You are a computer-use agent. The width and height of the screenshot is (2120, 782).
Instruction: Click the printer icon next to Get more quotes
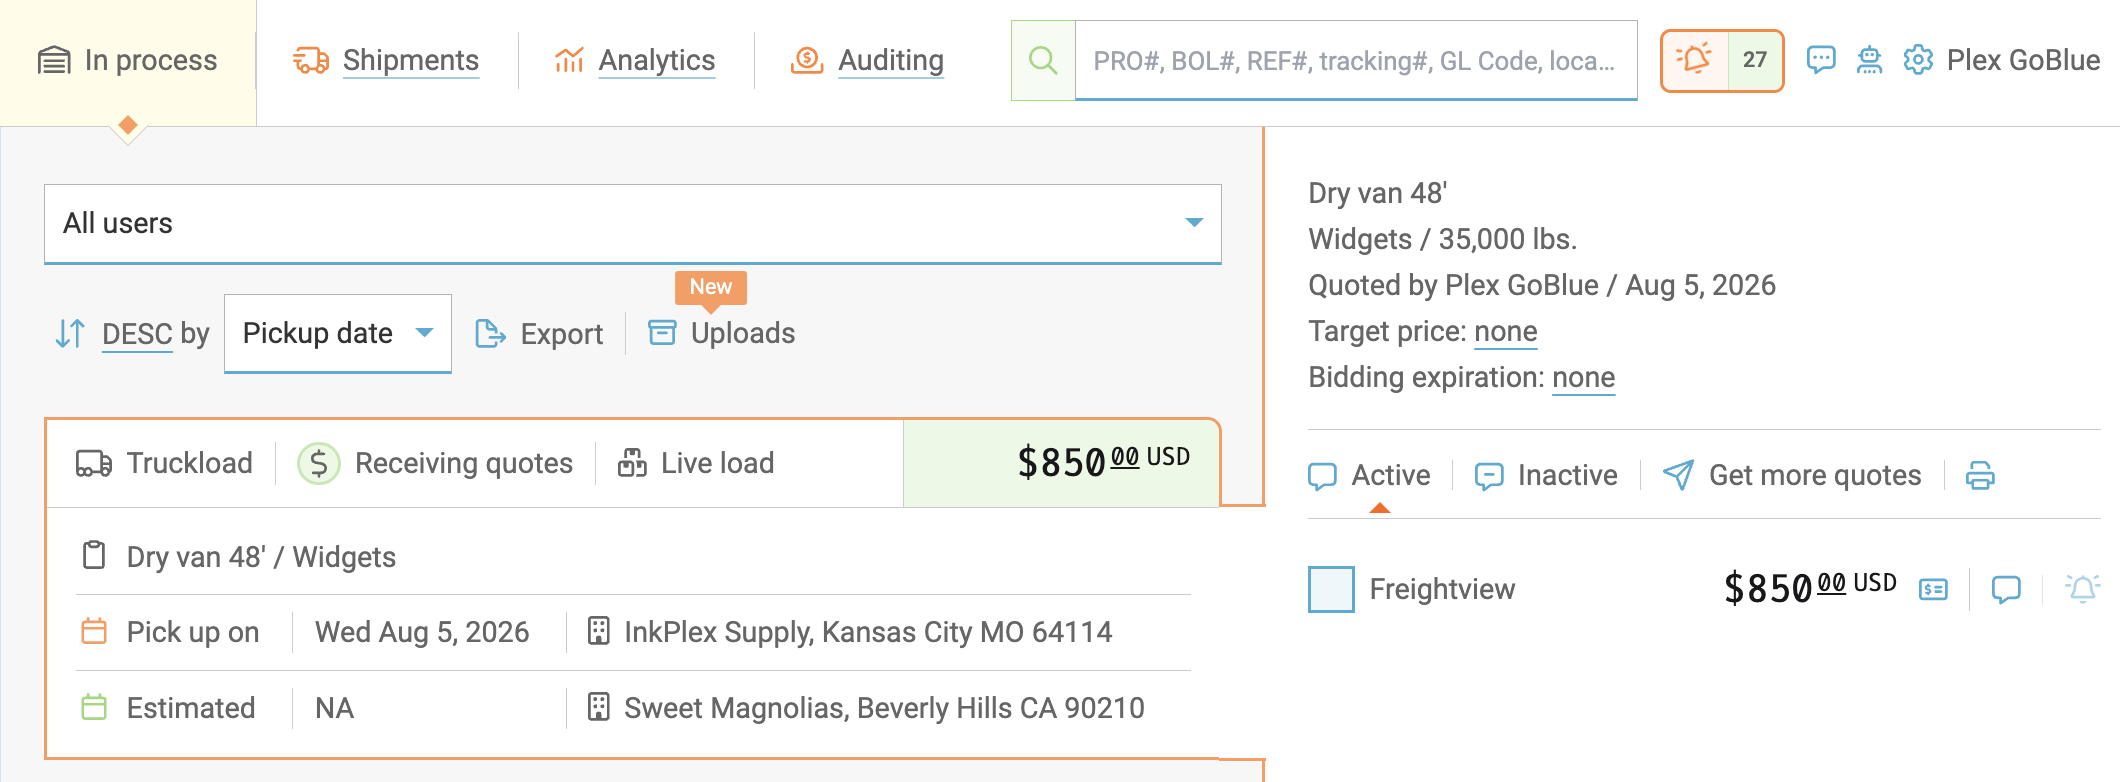[x=1980, y=475]
